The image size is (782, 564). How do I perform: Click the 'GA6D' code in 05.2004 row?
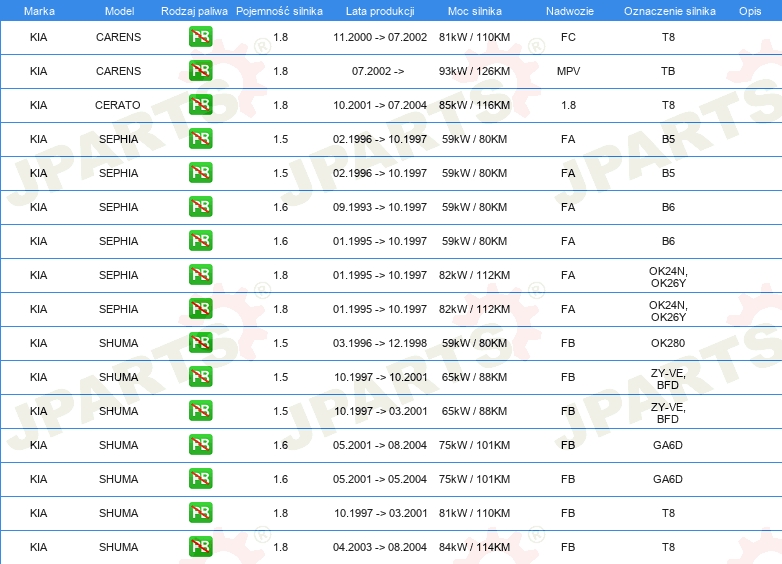click(668, 479)
